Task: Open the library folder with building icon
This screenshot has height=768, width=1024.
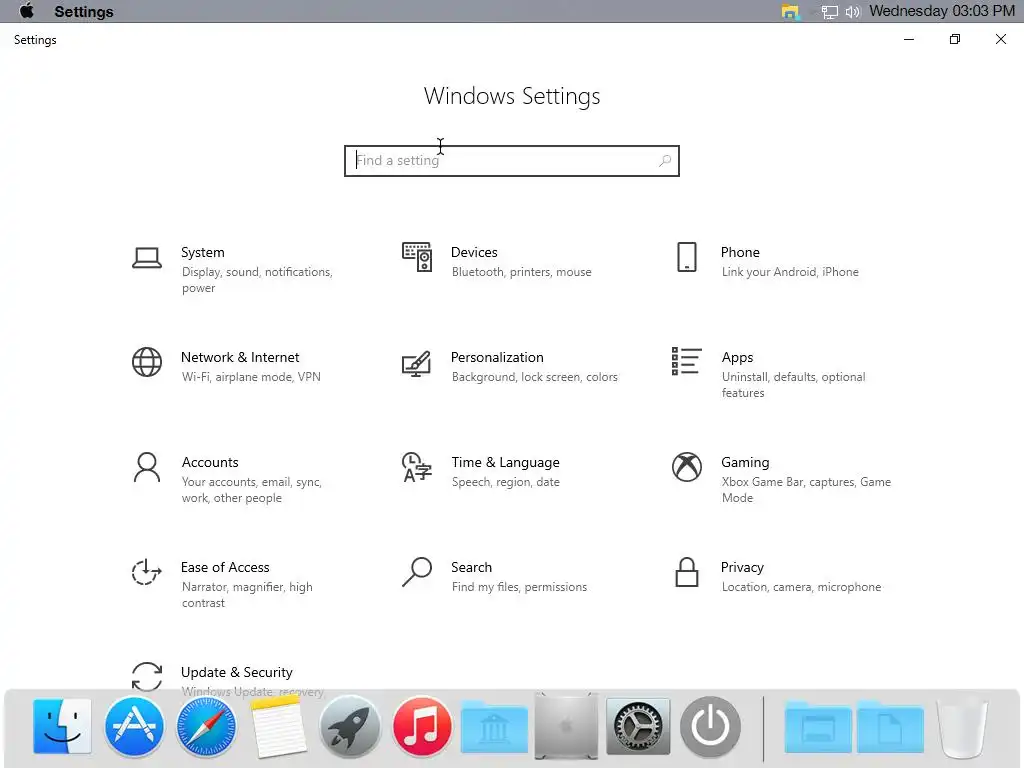Action: click(x=494, y=727)
